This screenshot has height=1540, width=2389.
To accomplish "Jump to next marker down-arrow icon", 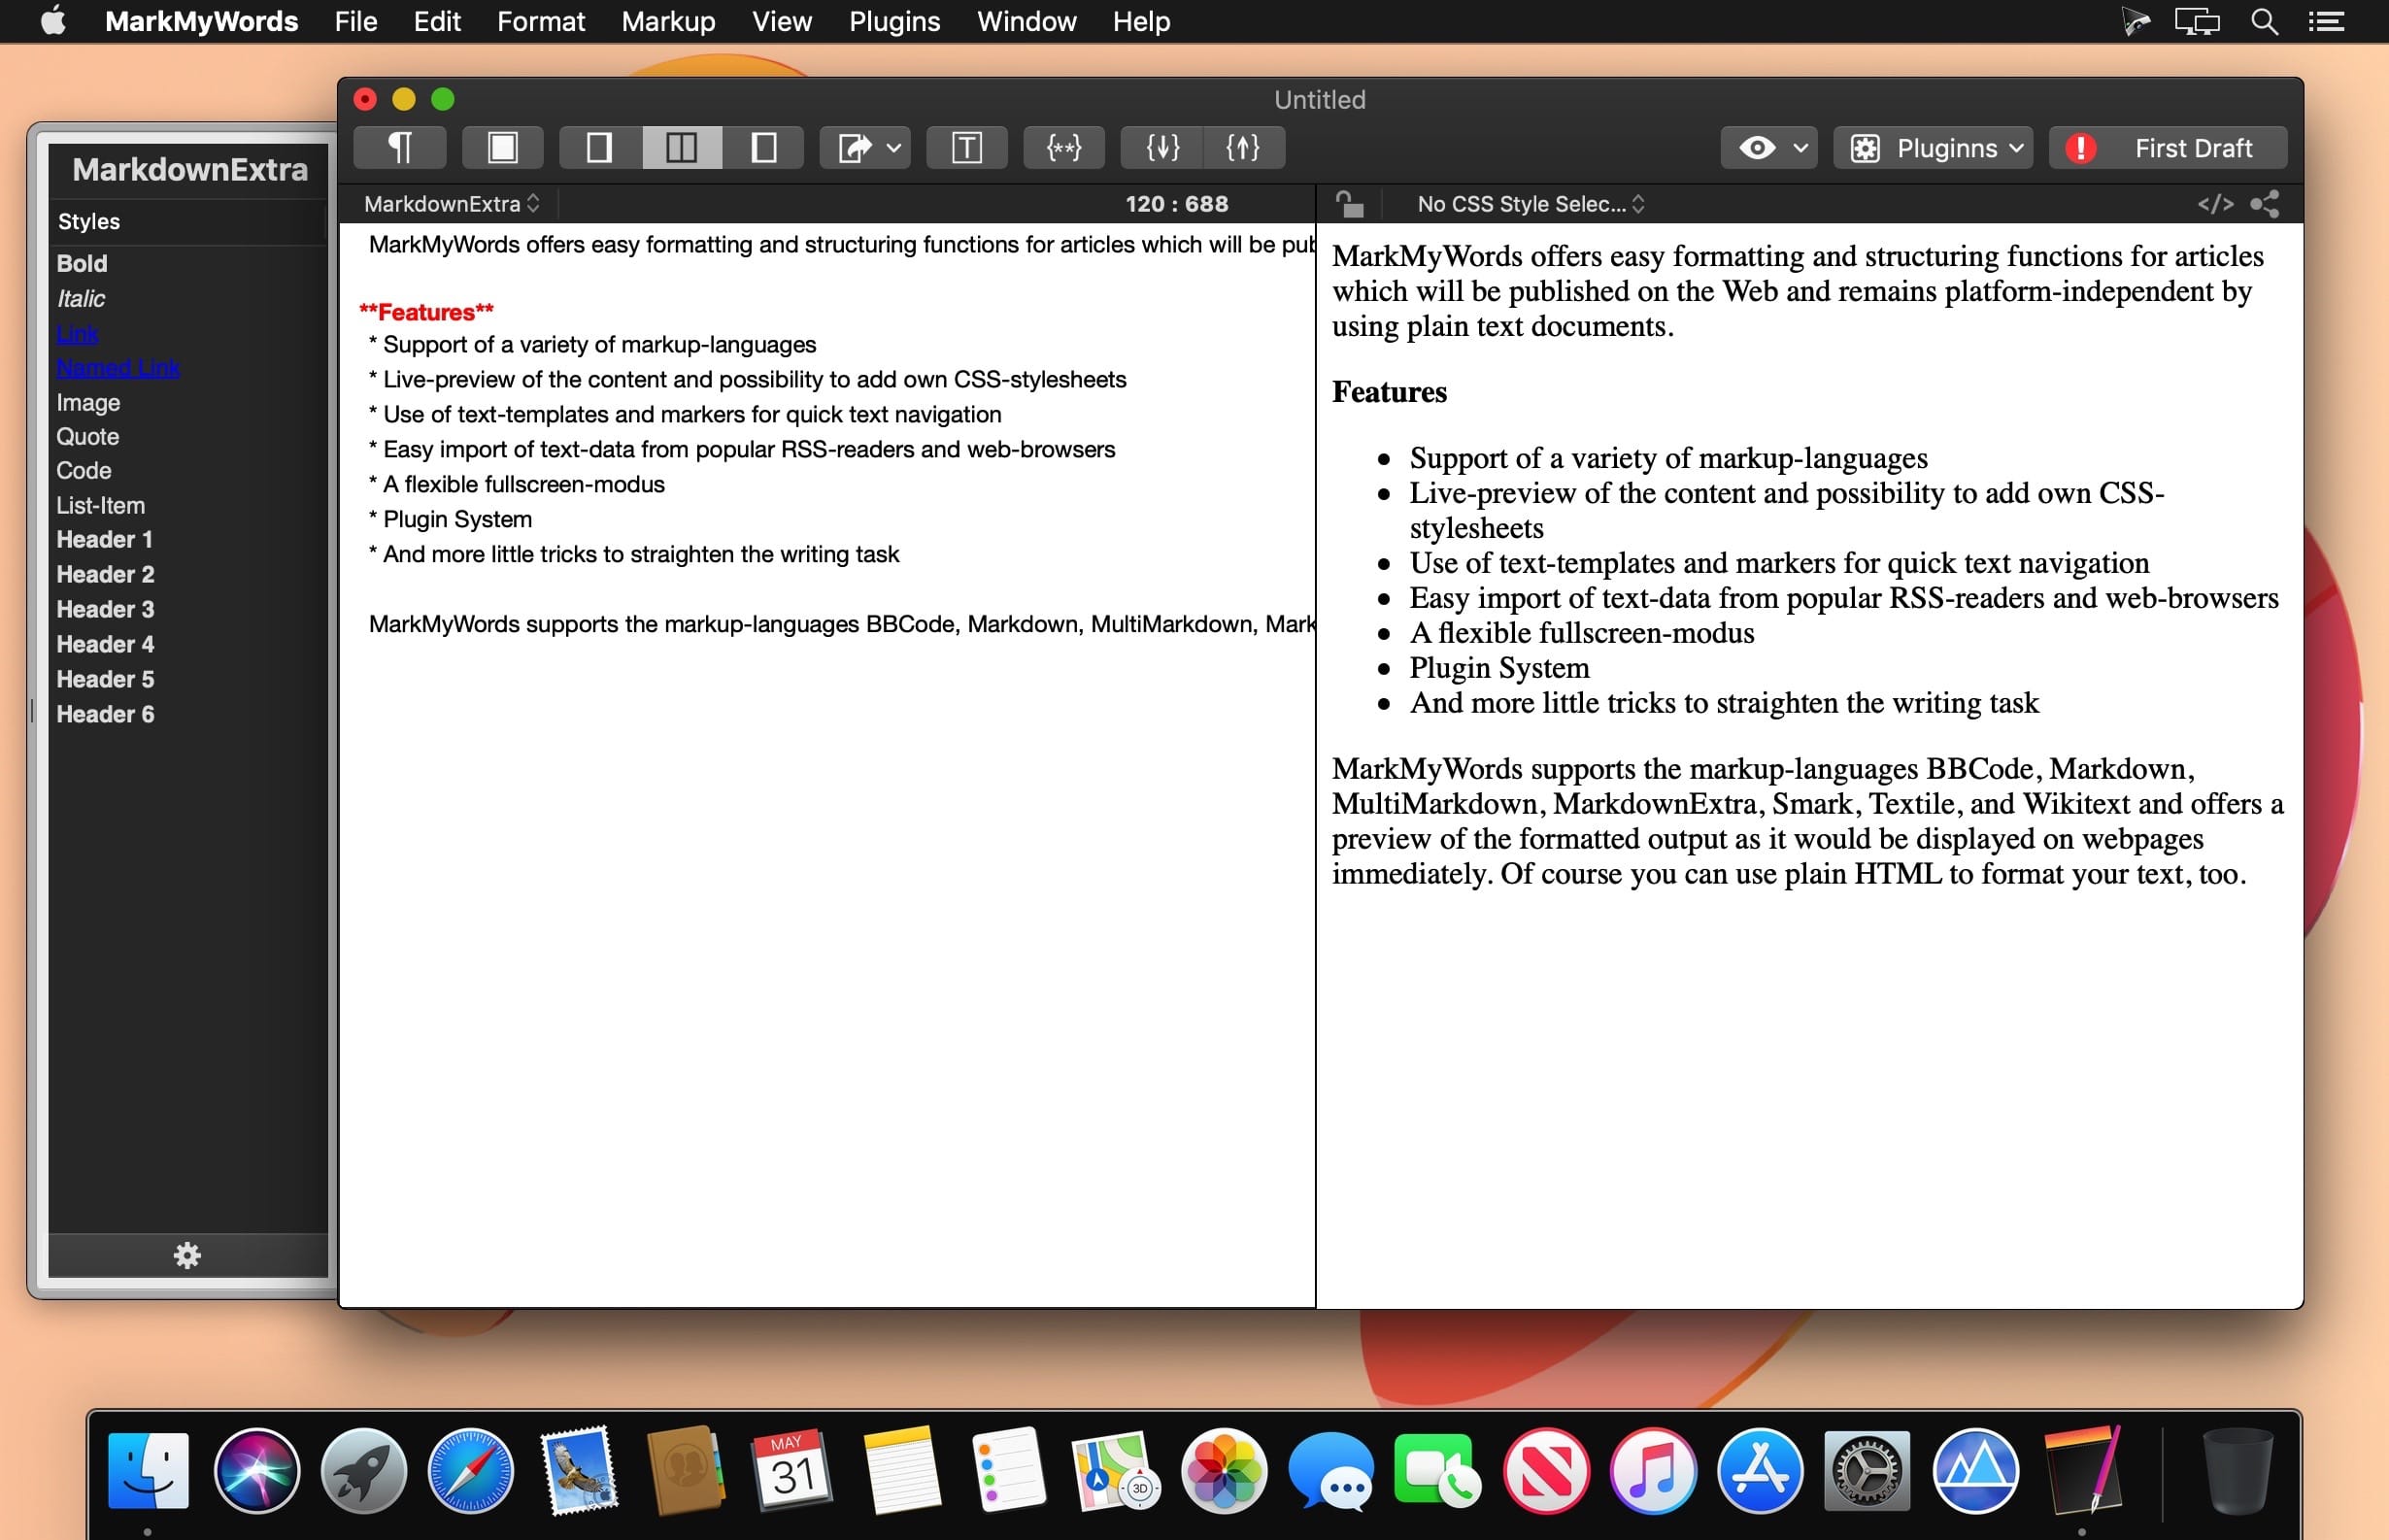I will (1162, 148).
